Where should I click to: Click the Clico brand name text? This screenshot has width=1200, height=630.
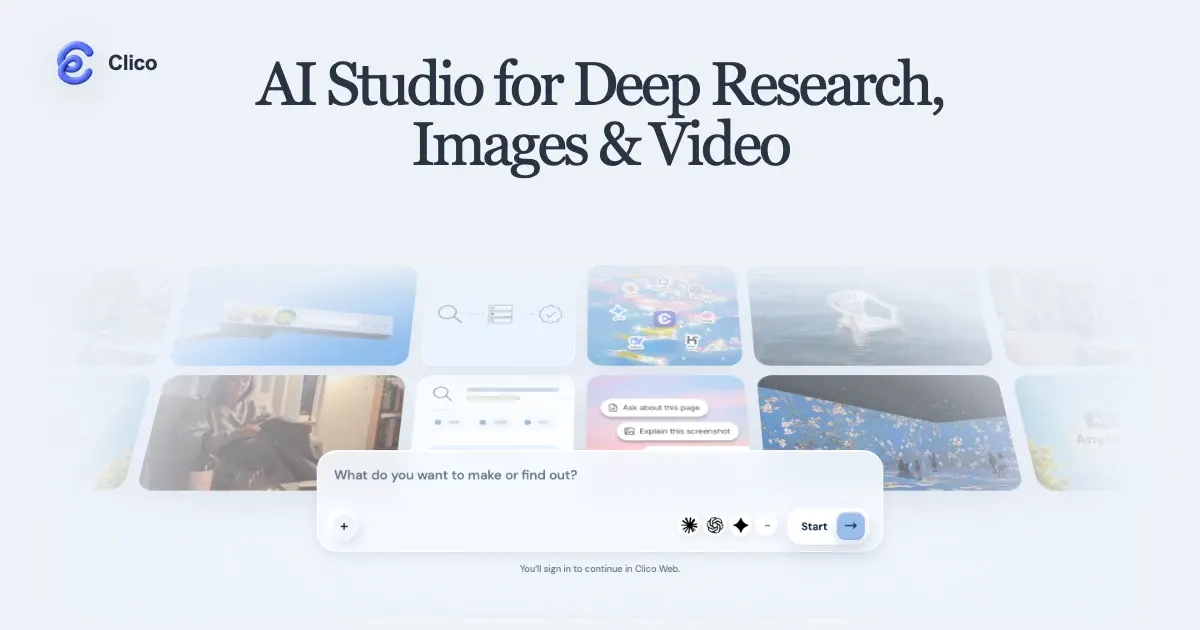tap(133, 63)
